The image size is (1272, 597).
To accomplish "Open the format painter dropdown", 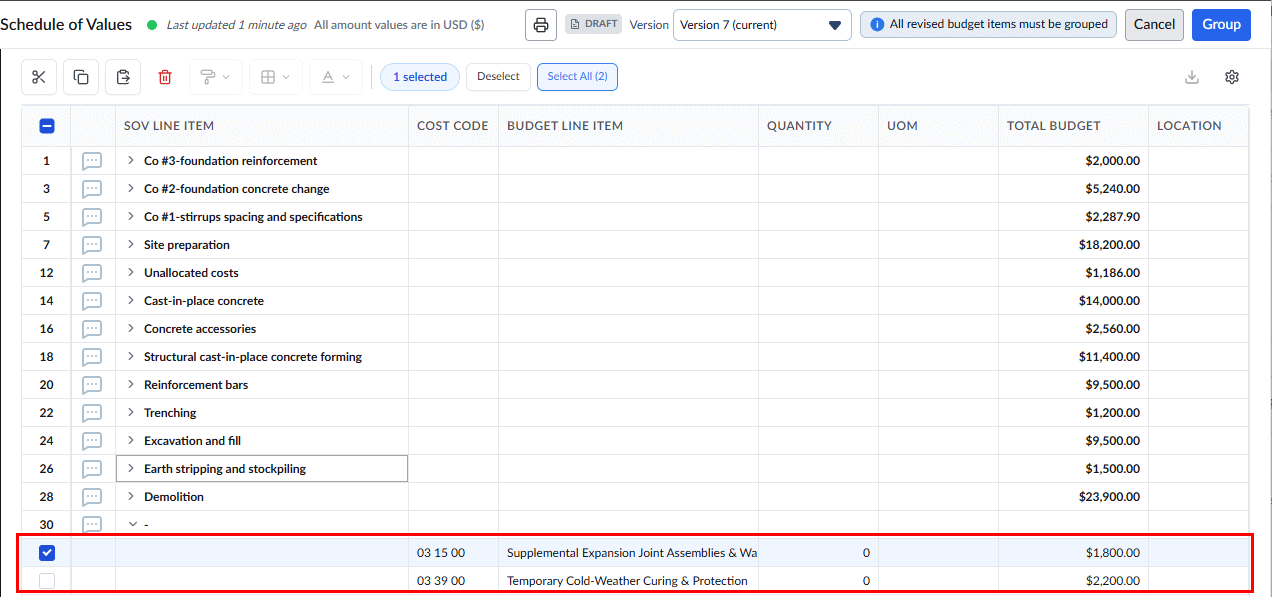I will tap(216, 77).
